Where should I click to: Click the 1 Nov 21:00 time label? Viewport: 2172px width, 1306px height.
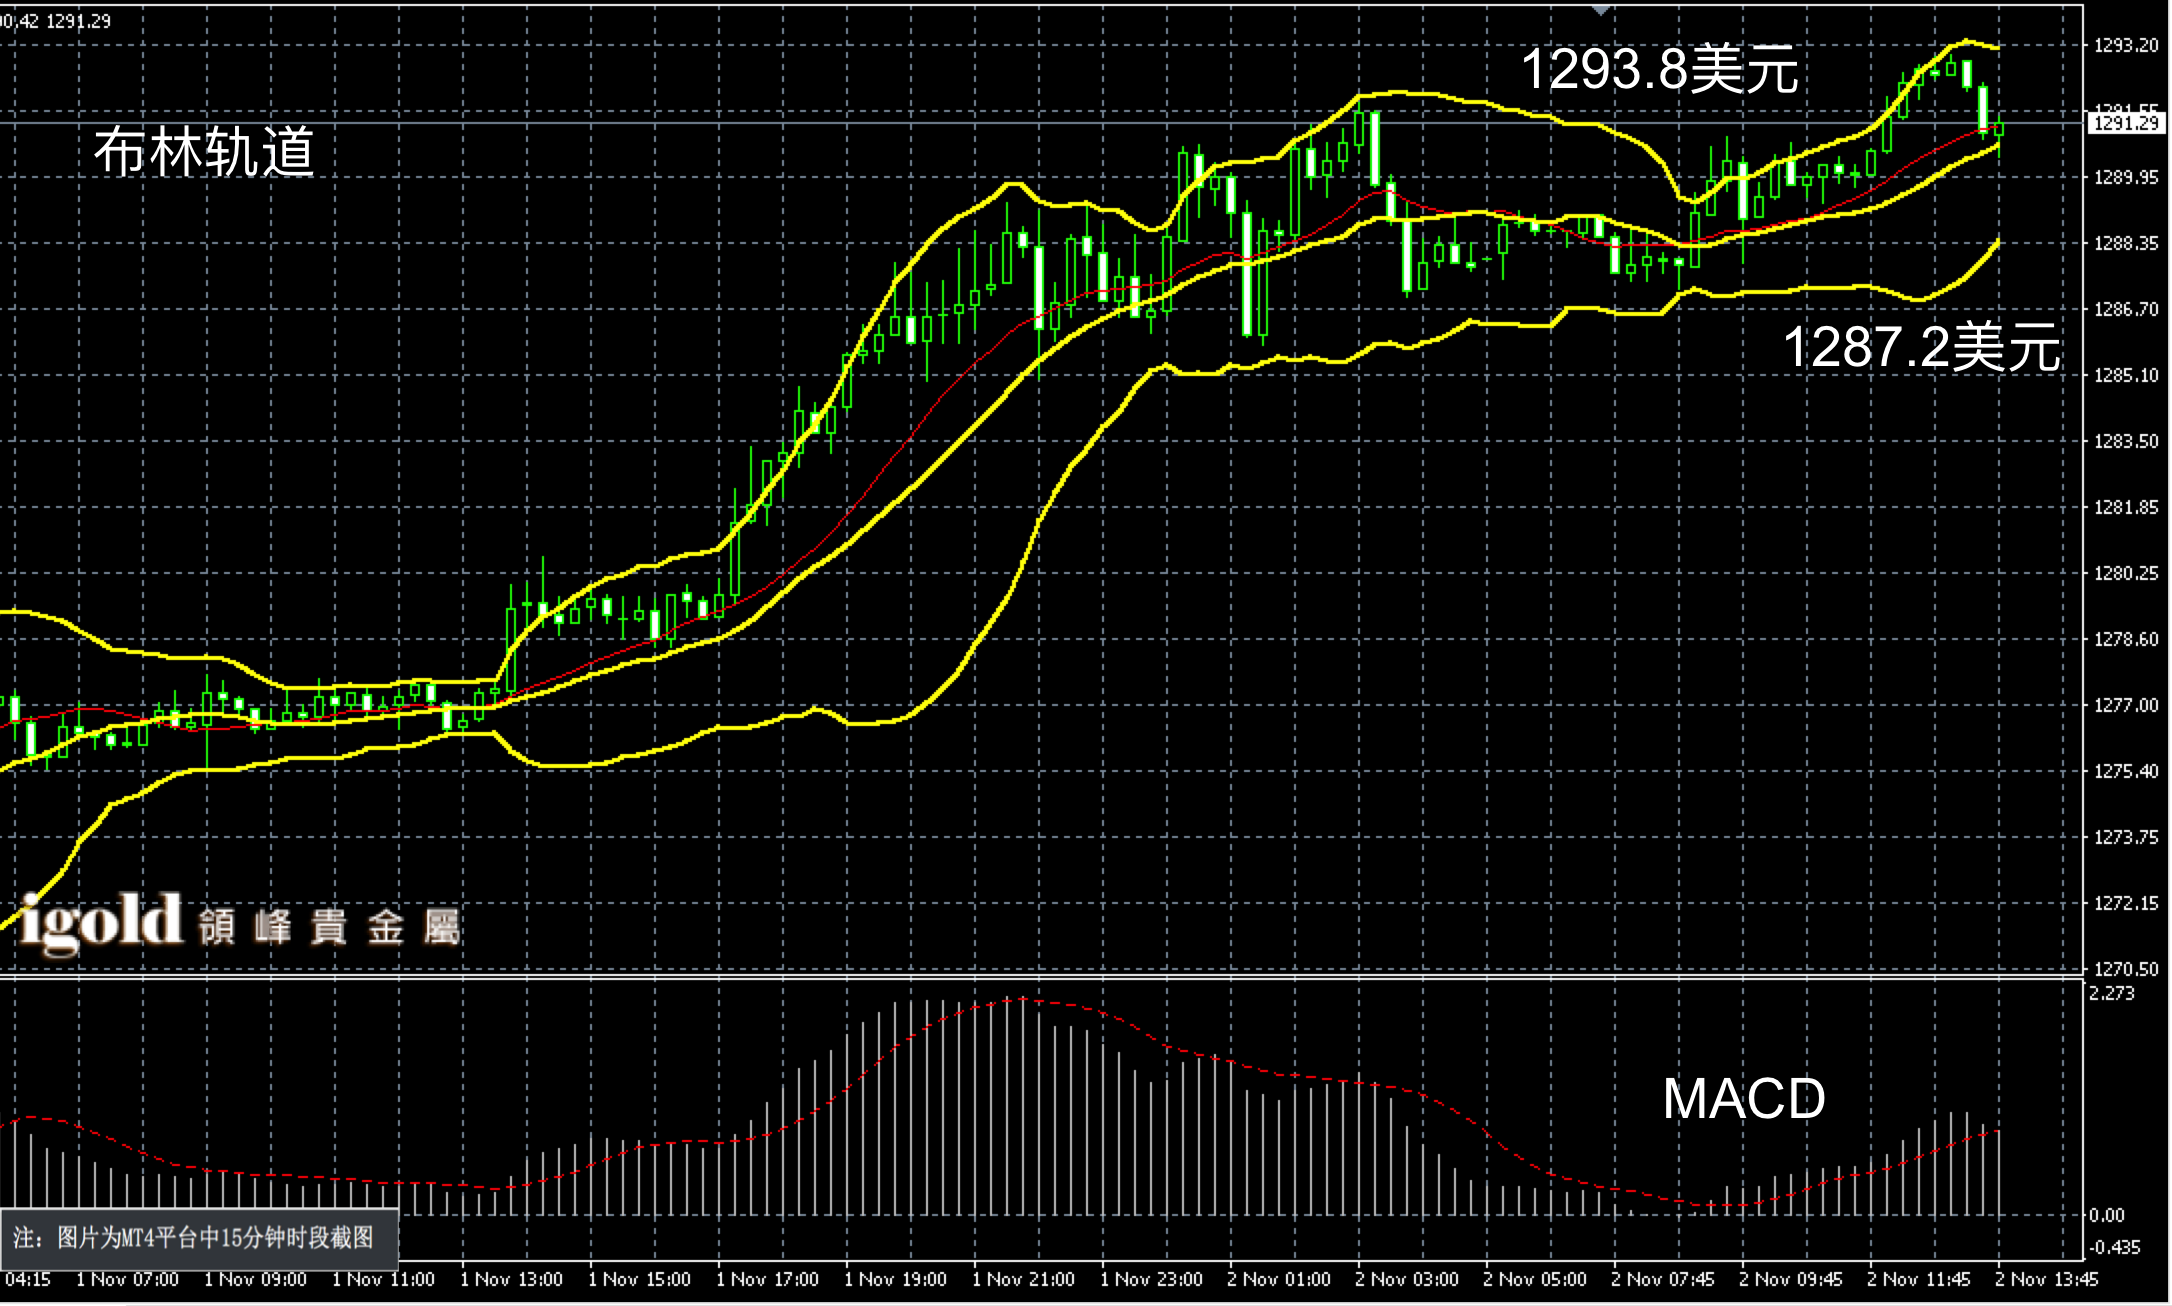click(1023, 1279)
